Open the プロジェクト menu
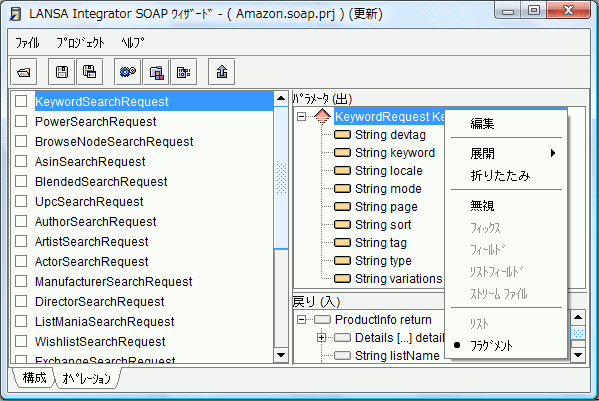599x401 pixels. tap(80, 42)
